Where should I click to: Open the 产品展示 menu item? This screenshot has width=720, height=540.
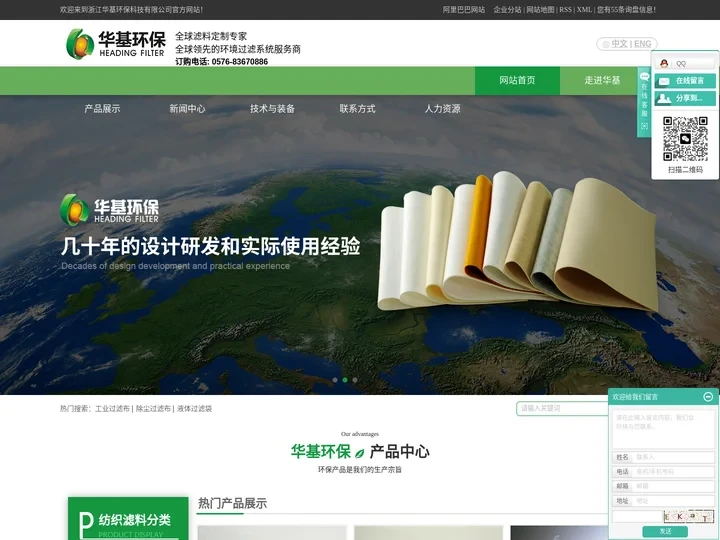102,109
